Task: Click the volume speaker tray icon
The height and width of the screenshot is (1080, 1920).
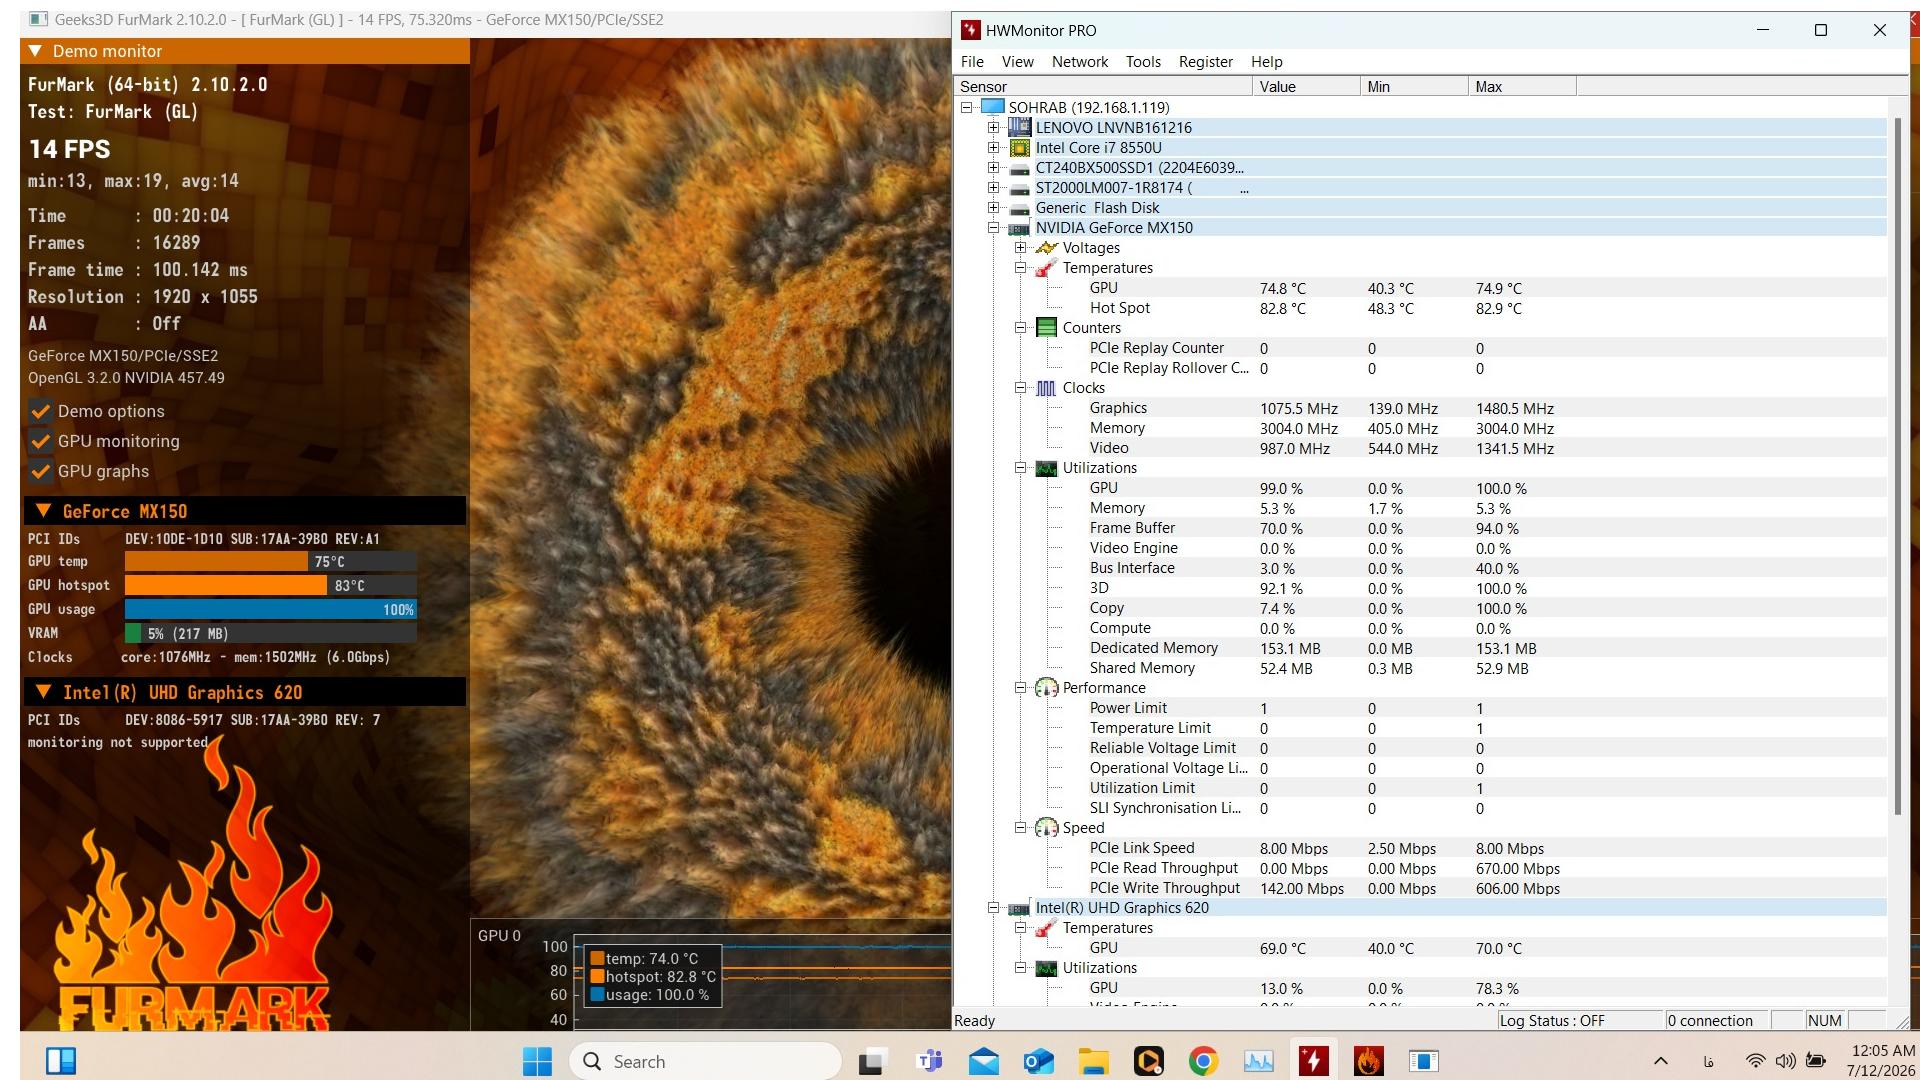Action: coord(1785,1061)
